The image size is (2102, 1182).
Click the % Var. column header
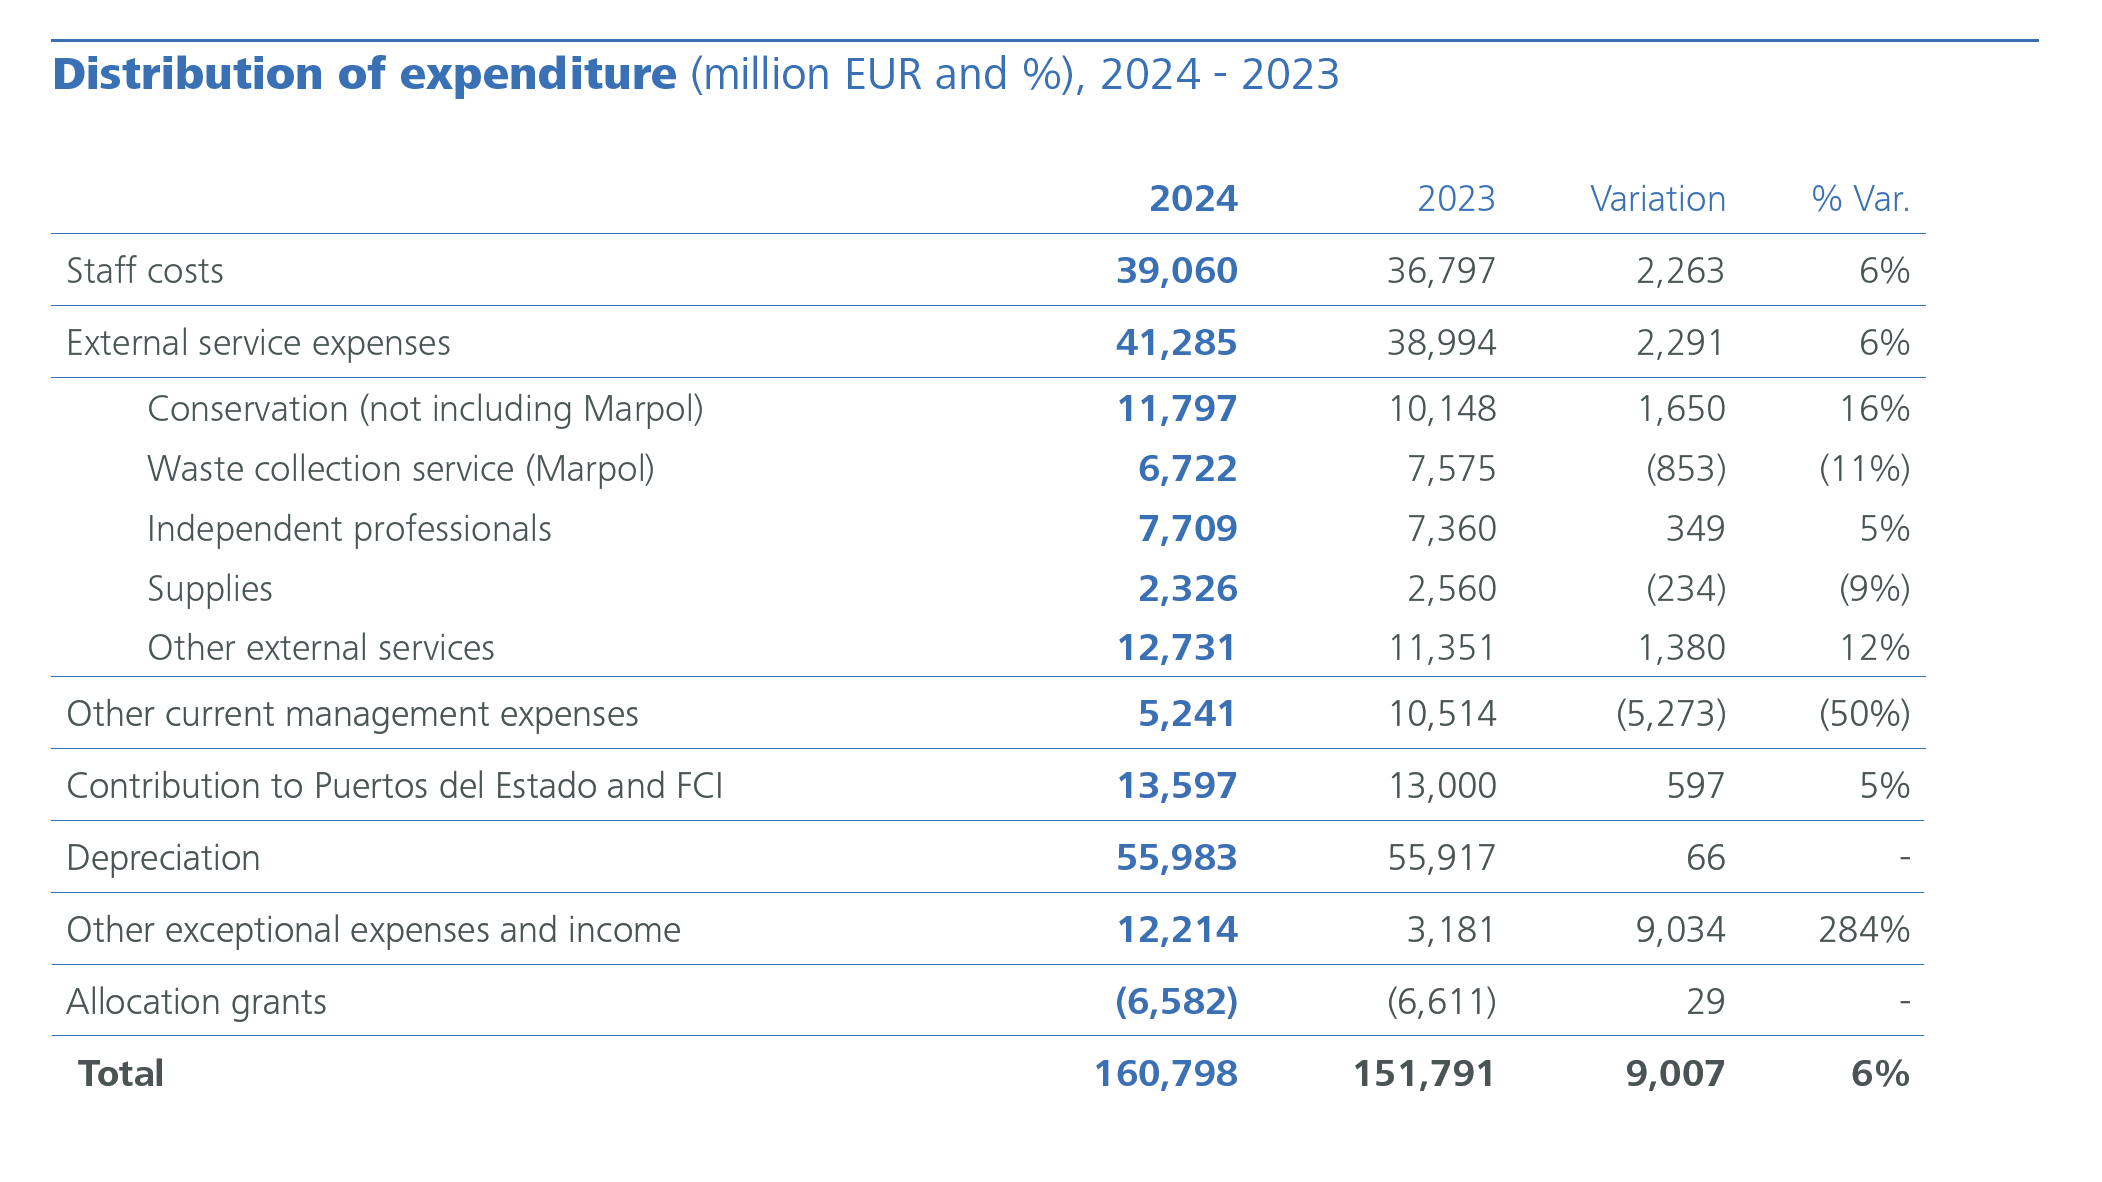(x=1863, y=199)
